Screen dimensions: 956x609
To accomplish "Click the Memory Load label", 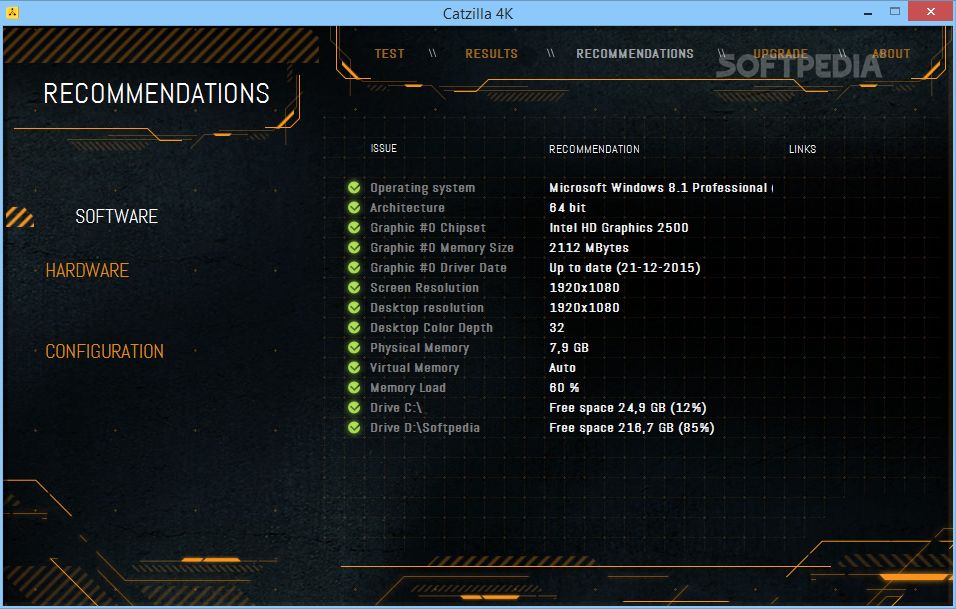I will 408,388.
